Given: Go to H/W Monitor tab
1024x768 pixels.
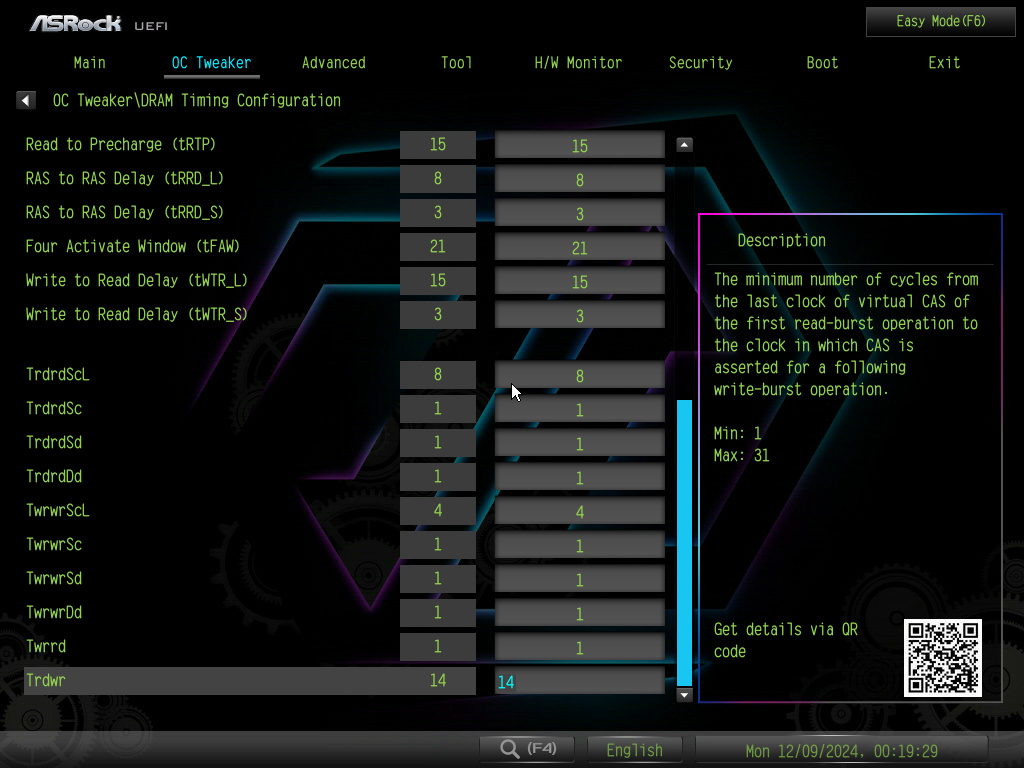Looking at the screenshot, I should [578, 63].
